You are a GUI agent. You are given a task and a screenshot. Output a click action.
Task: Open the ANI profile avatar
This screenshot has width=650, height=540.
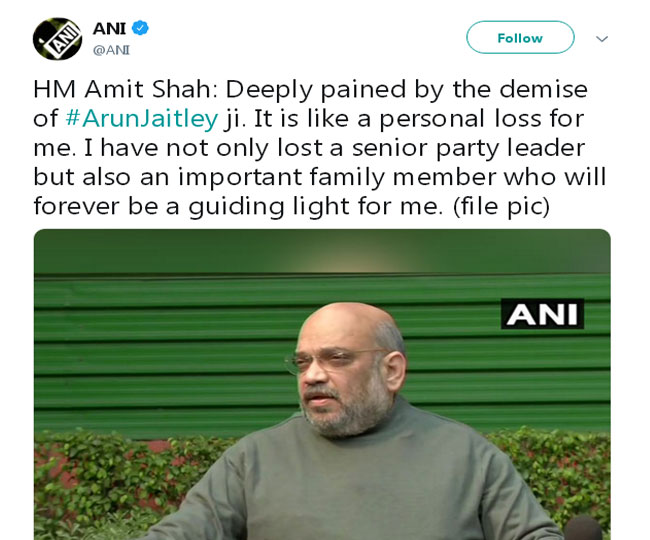click(x=57, y=39)
